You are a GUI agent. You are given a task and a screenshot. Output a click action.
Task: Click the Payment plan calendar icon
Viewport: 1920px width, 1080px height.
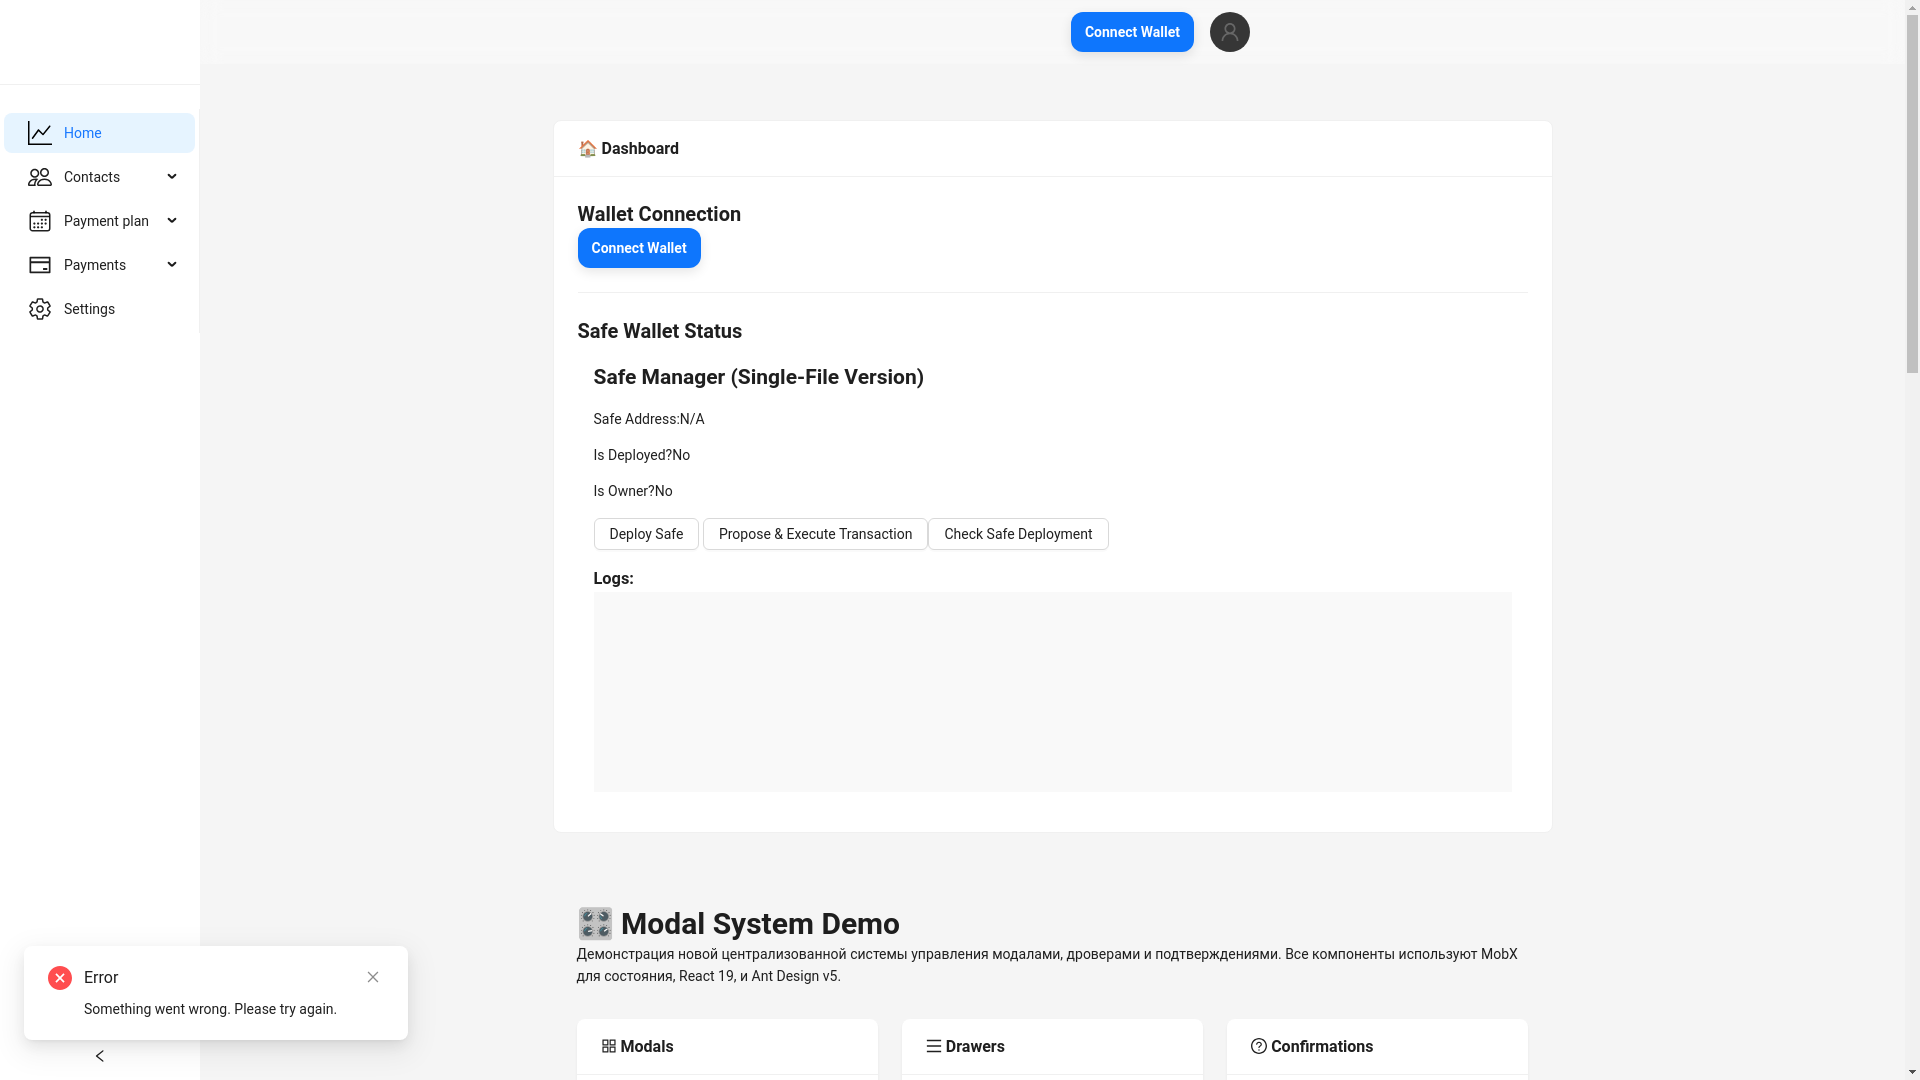40,221
